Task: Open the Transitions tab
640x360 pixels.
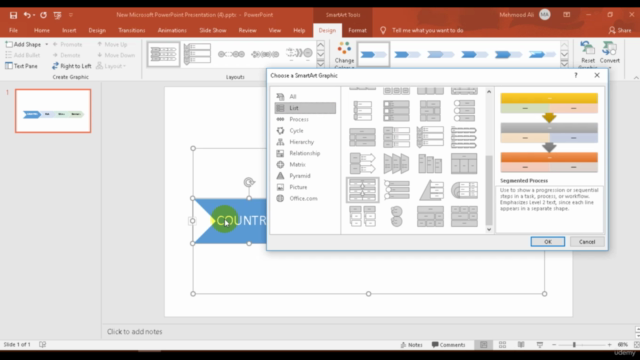Action: coord(131,30)
